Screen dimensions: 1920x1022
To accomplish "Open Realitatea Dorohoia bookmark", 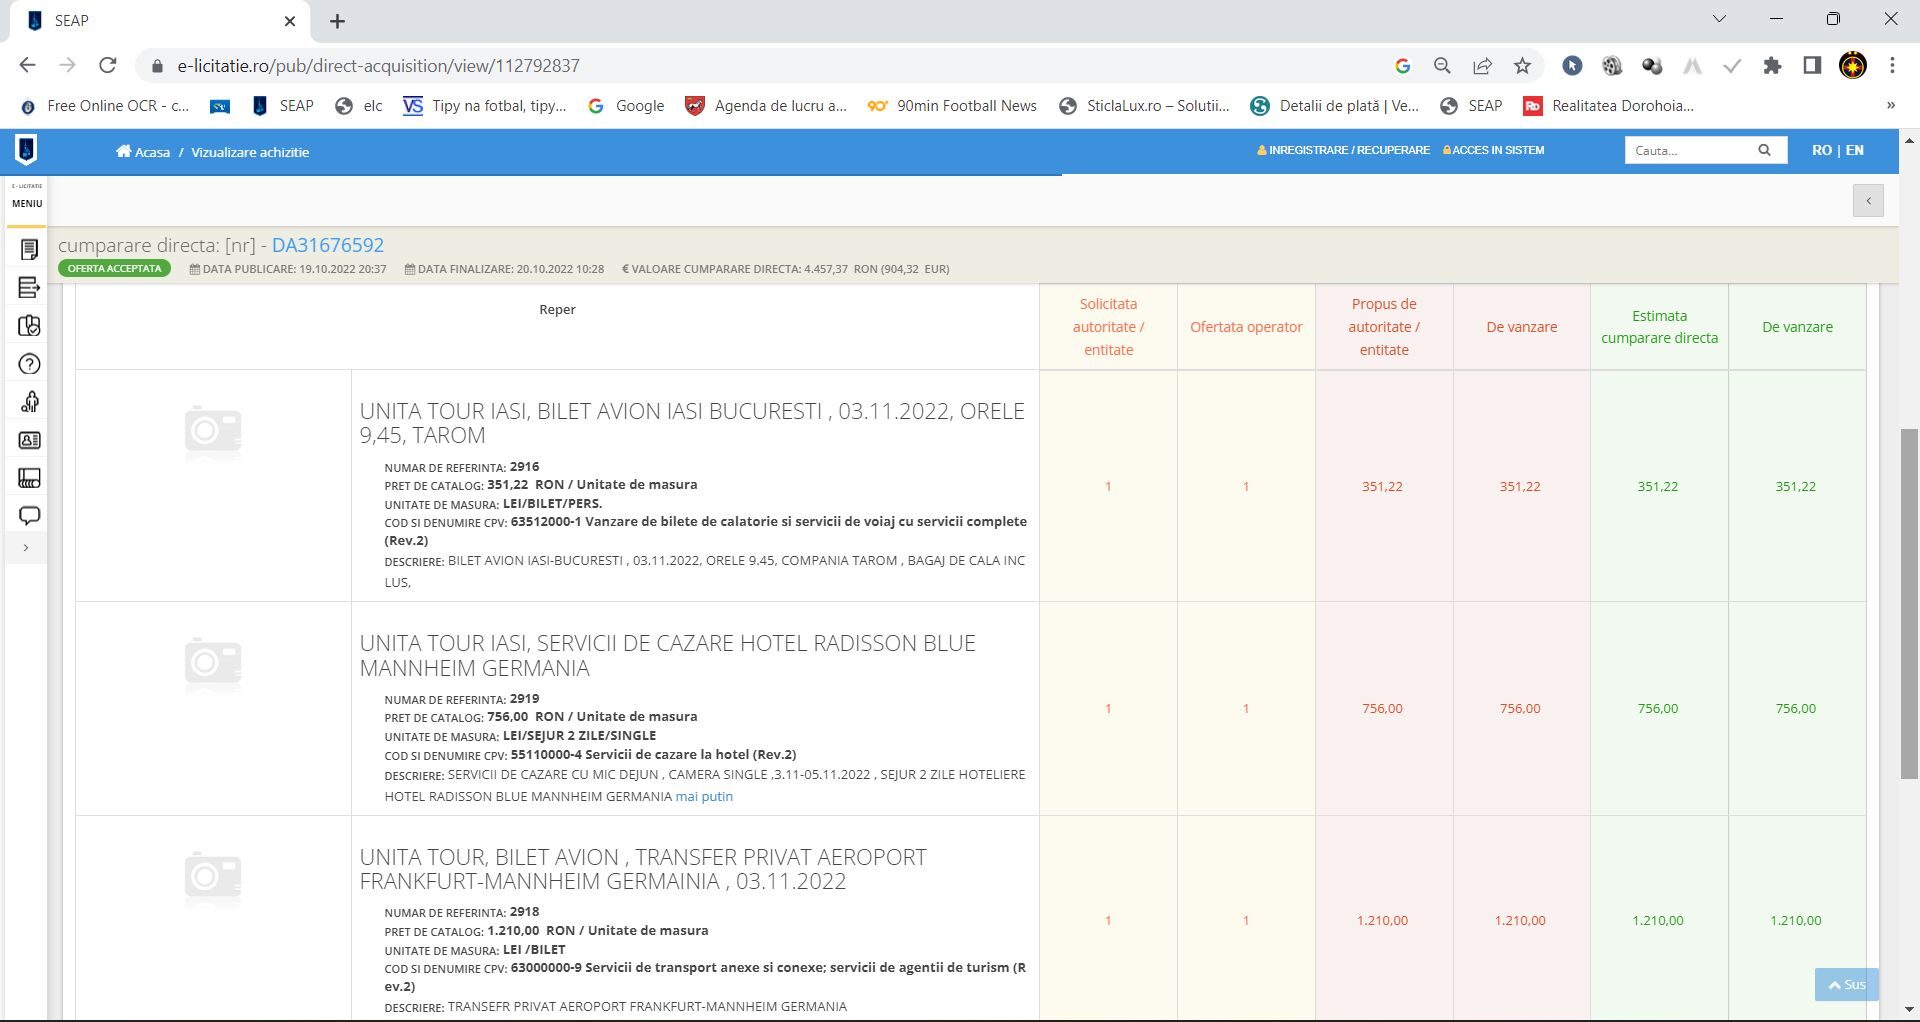I will point(1609,106).
